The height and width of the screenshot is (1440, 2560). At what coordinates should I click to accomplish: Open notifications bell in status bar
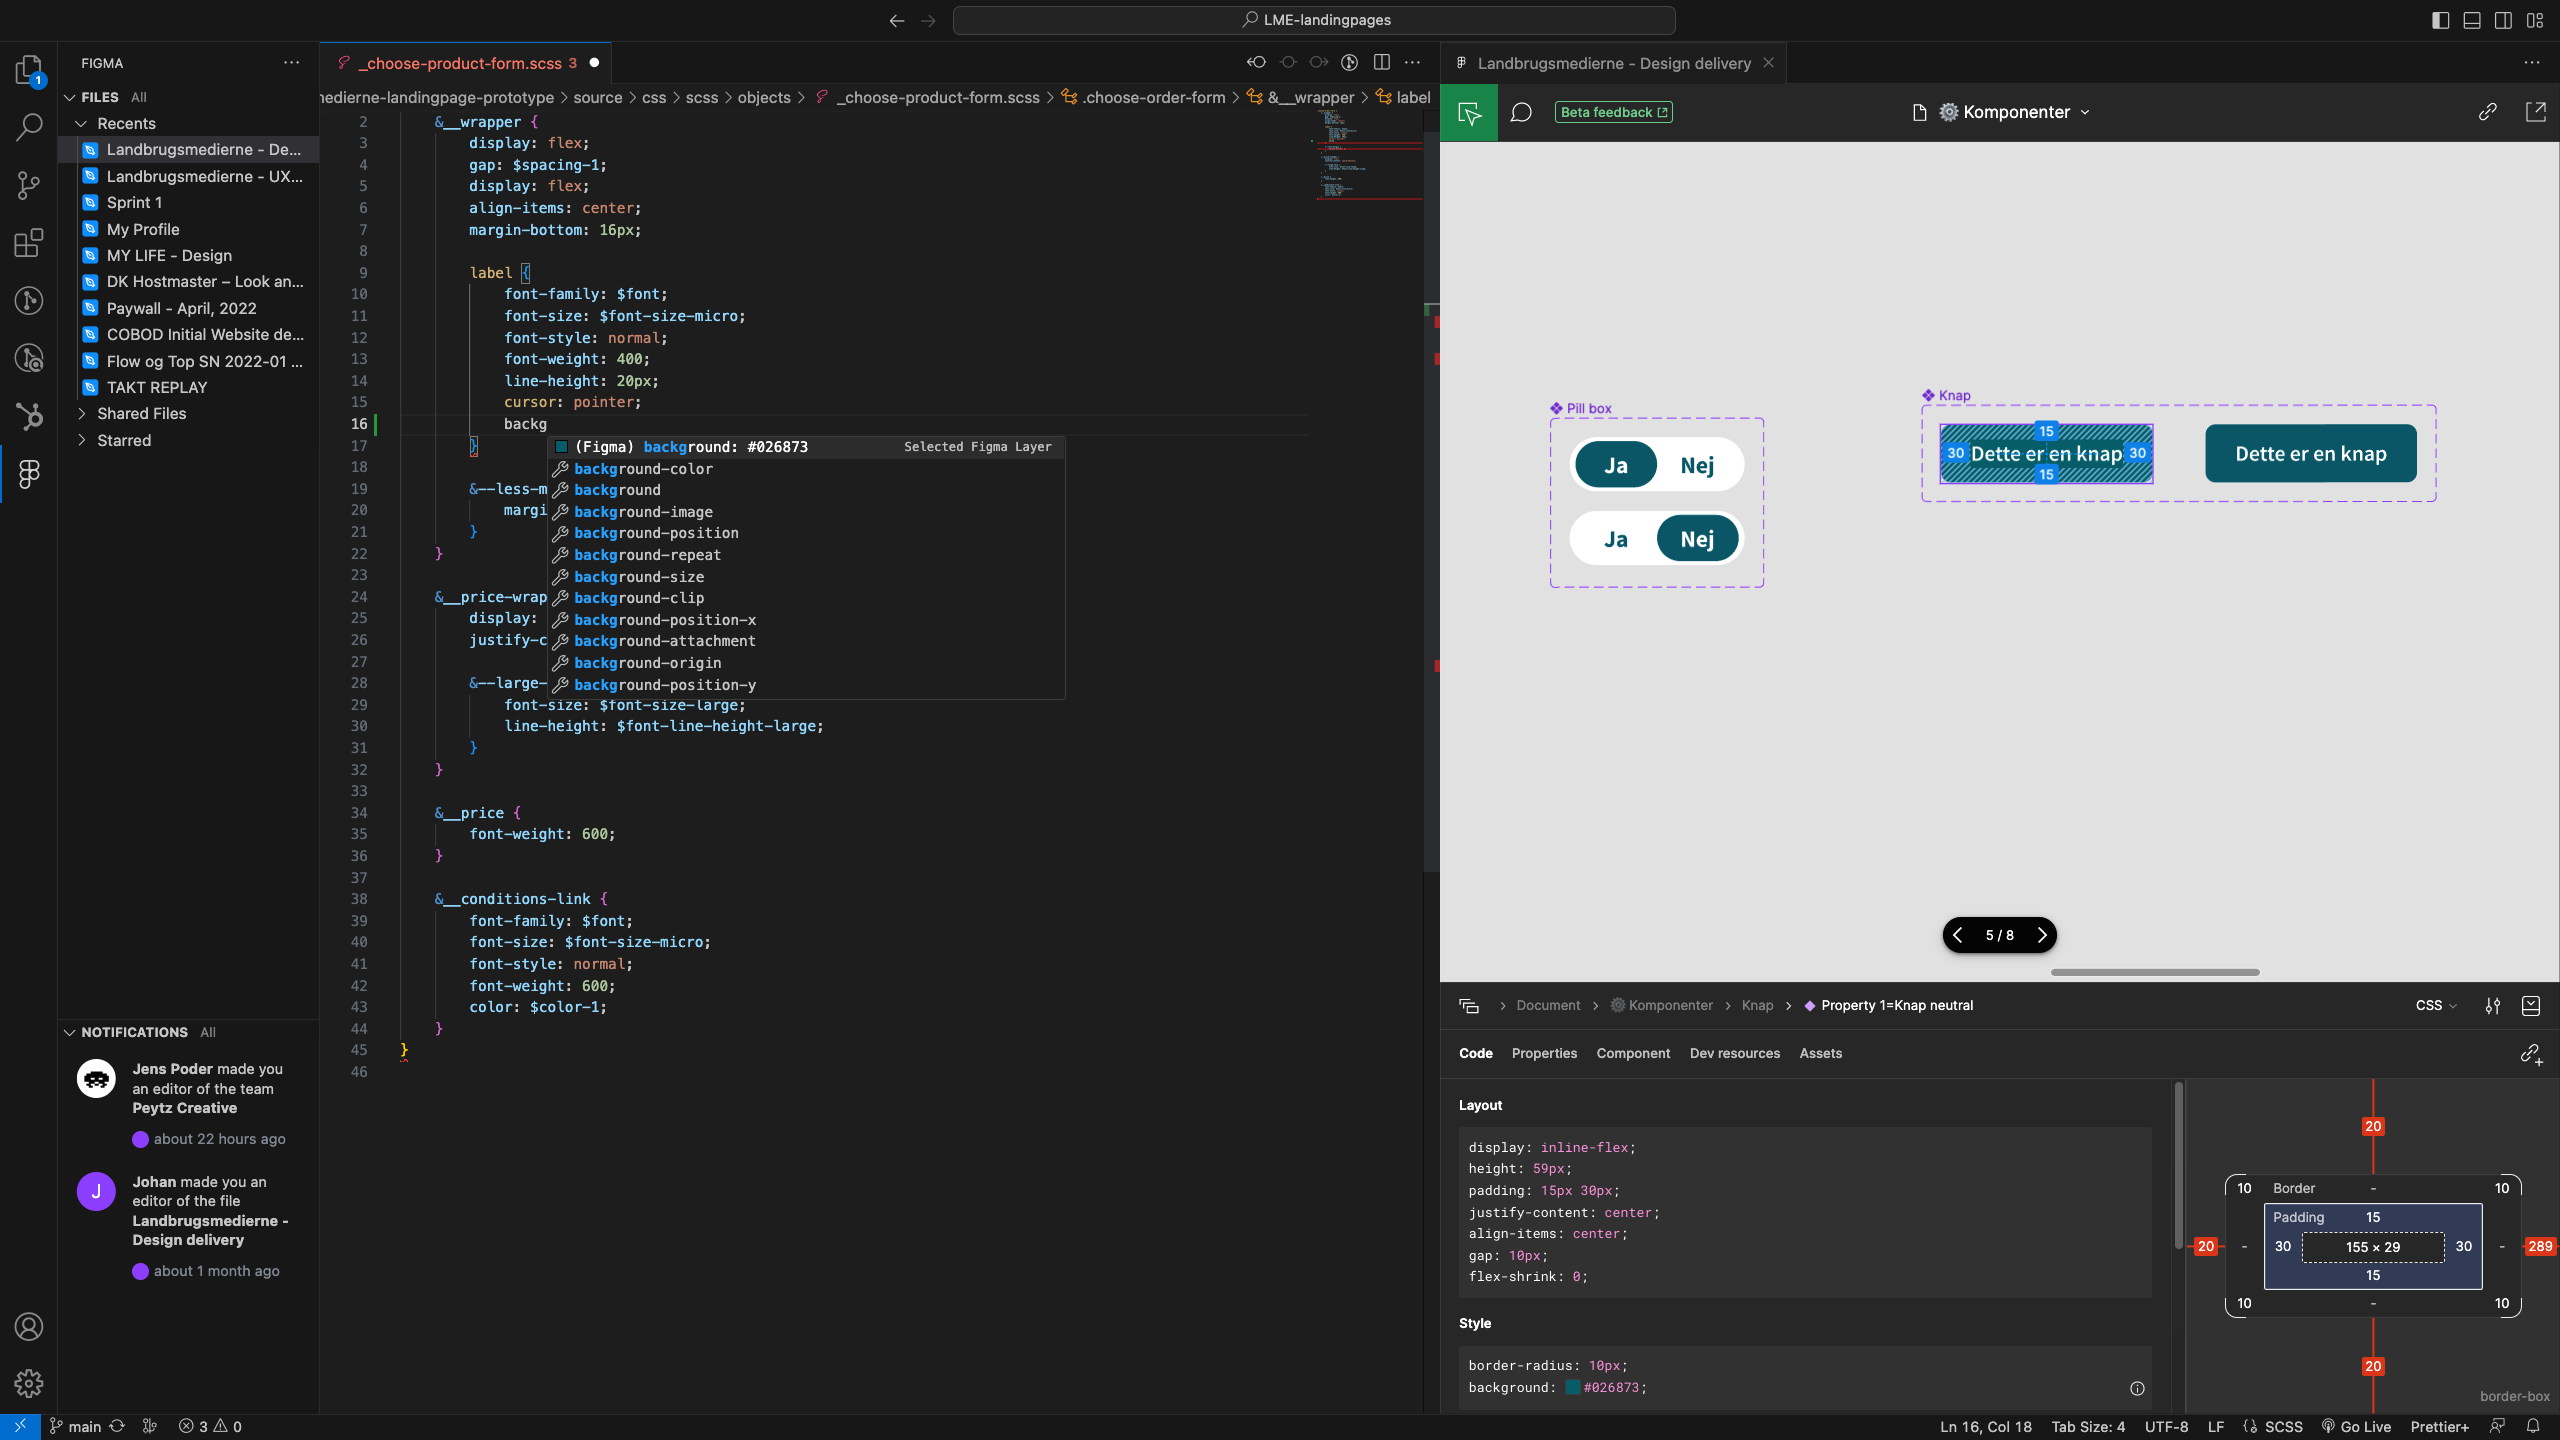[2533, 1426]
